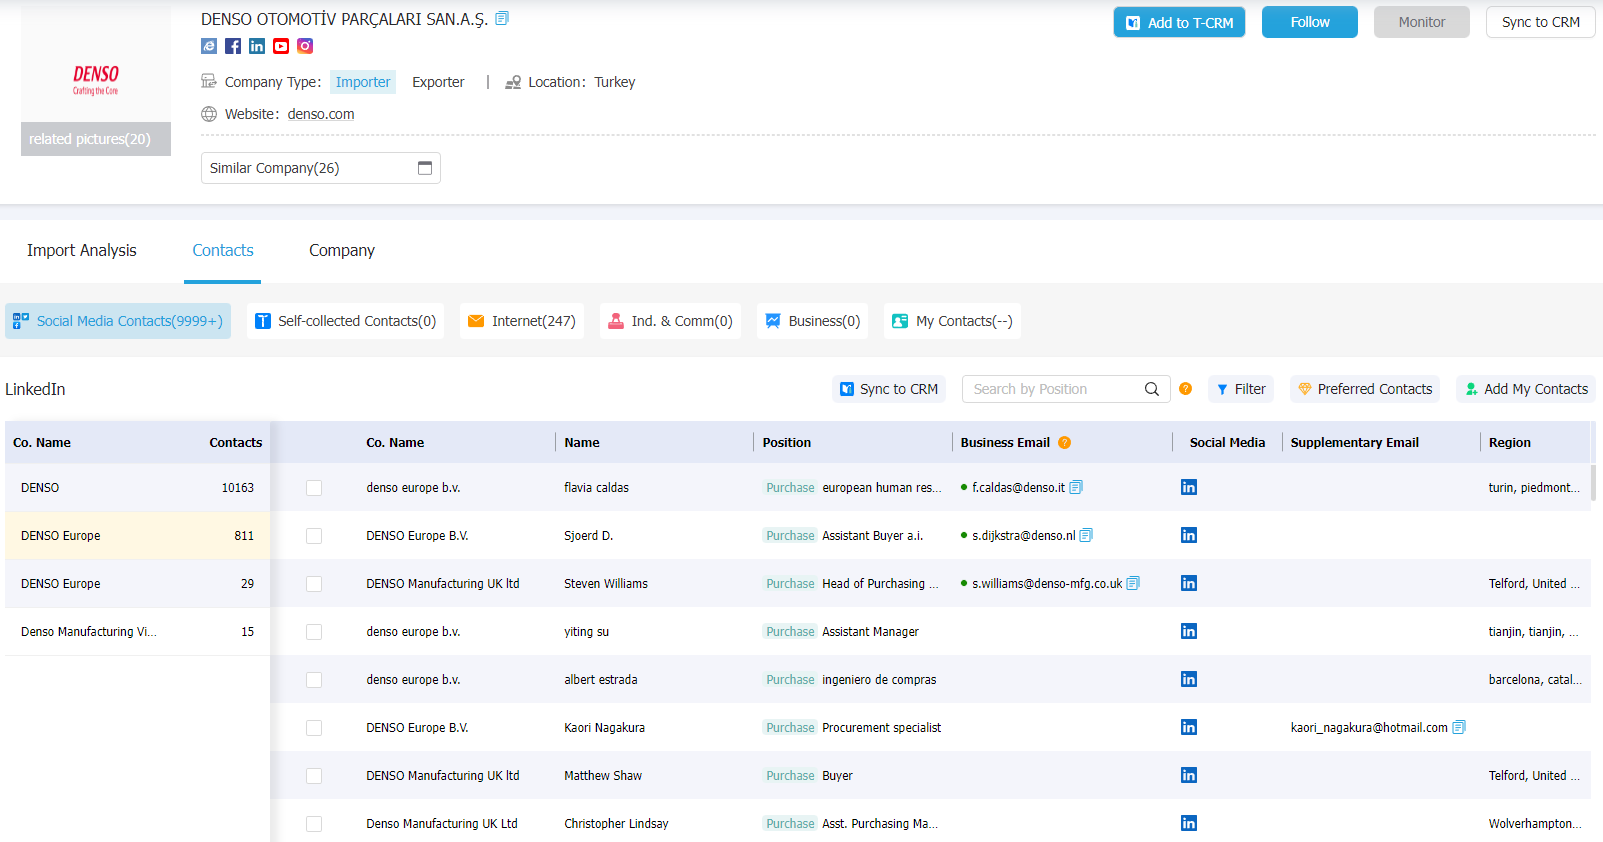Copy f.caldas@denso.it email icon
The width and height of the screenshot is (1603, 842).
point(1076,487)
